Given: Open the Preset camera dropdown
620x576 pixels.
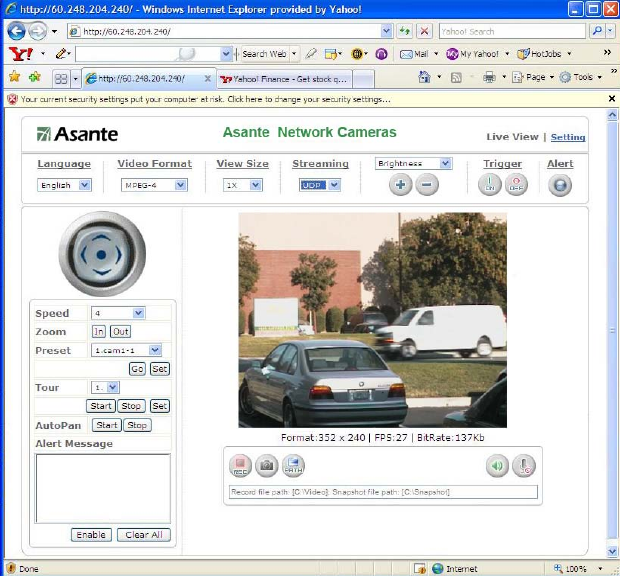Looking at the screenshot, I should tap(128, 350).
